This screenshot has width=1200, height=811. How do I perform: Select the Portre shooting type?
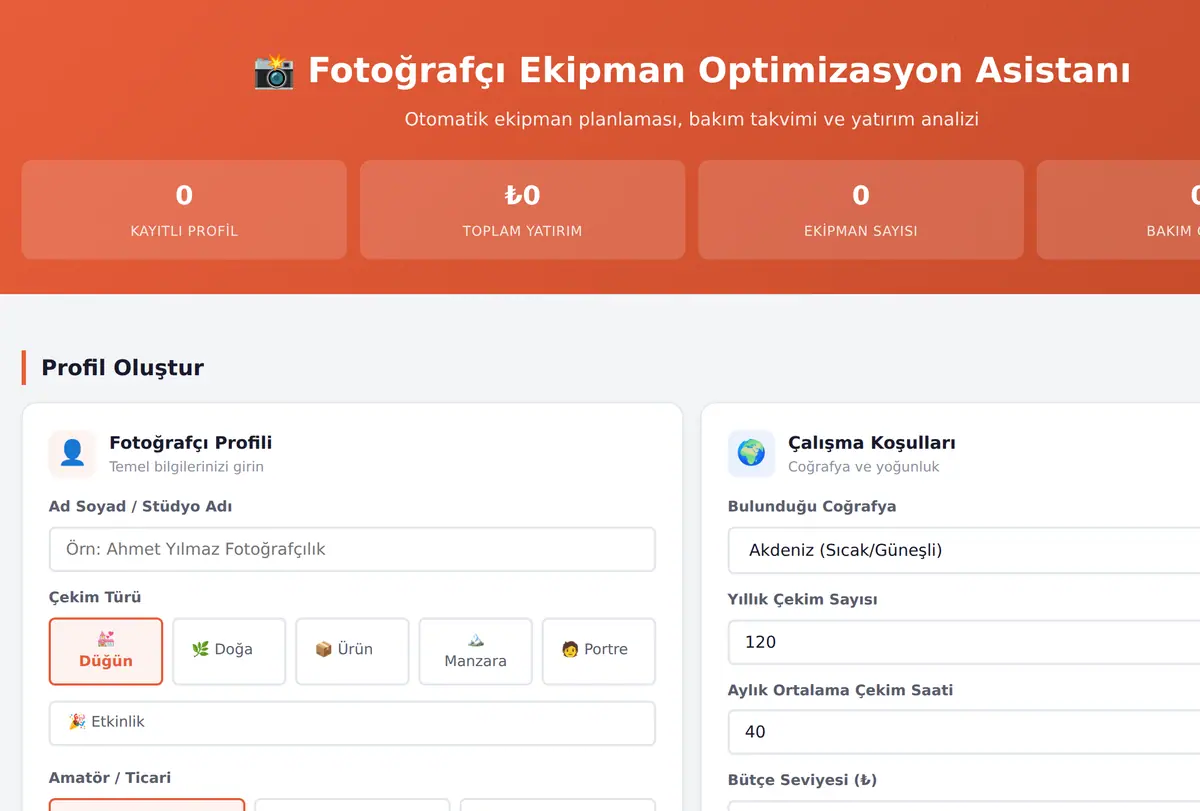coord(599,651)
